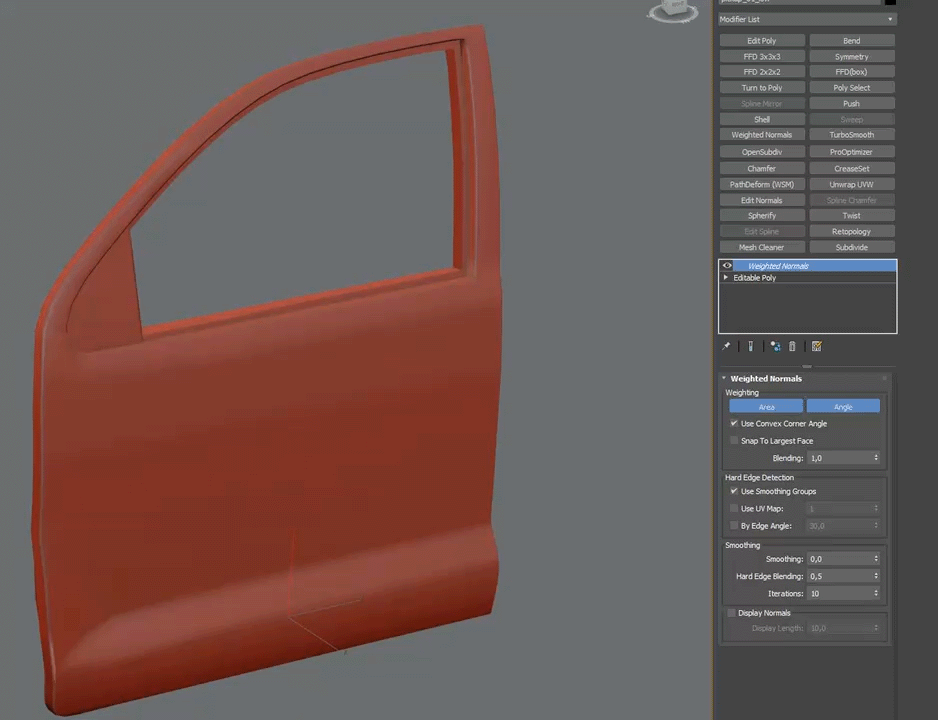Open the Modifier List dropdown
This screenshot has height=720, width=938.
point(806,19)
